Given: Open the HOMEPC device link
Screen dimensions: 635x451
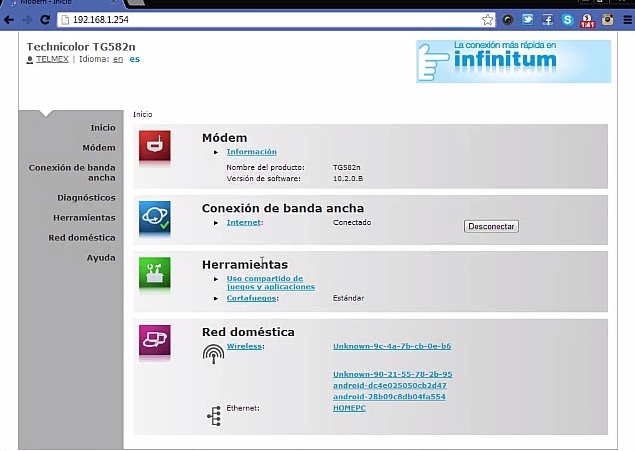Looking at the screenshot, I should point(349,407).
